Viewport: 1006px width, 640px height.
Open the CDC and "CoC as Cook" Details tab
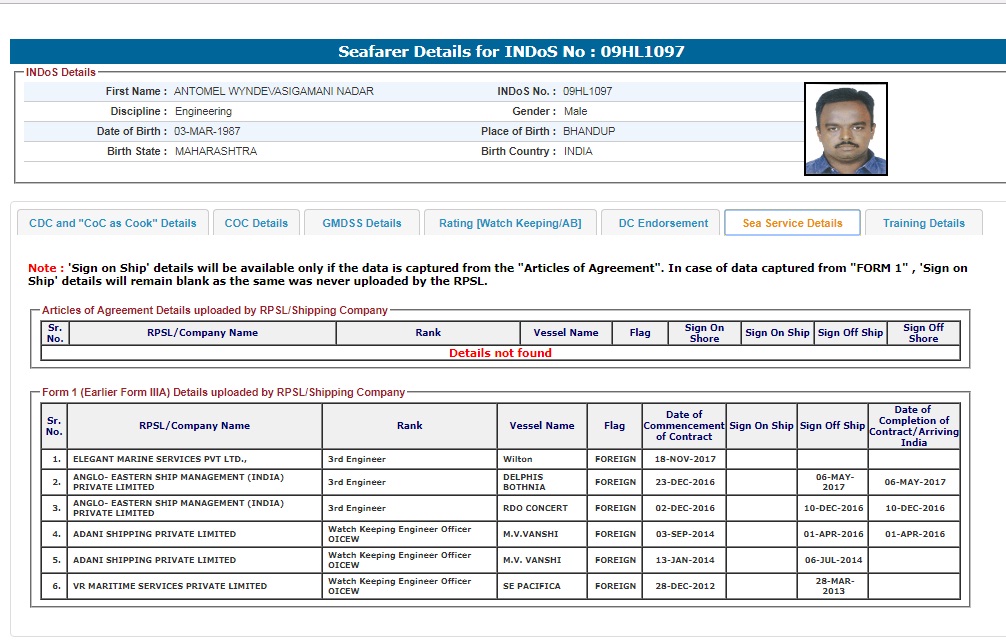click(113, 223)
